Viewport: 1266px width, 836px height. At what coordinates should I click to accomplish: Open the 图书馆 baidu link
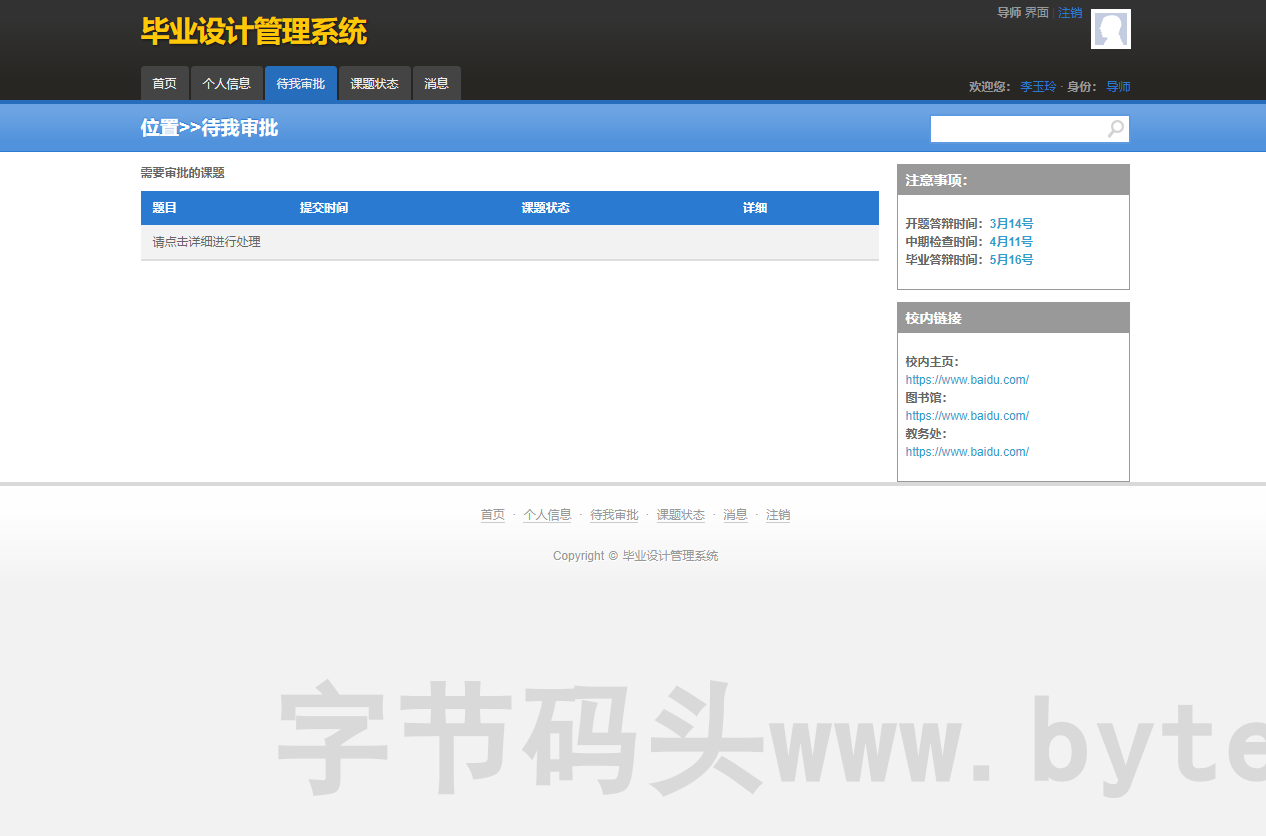[967, 416]
